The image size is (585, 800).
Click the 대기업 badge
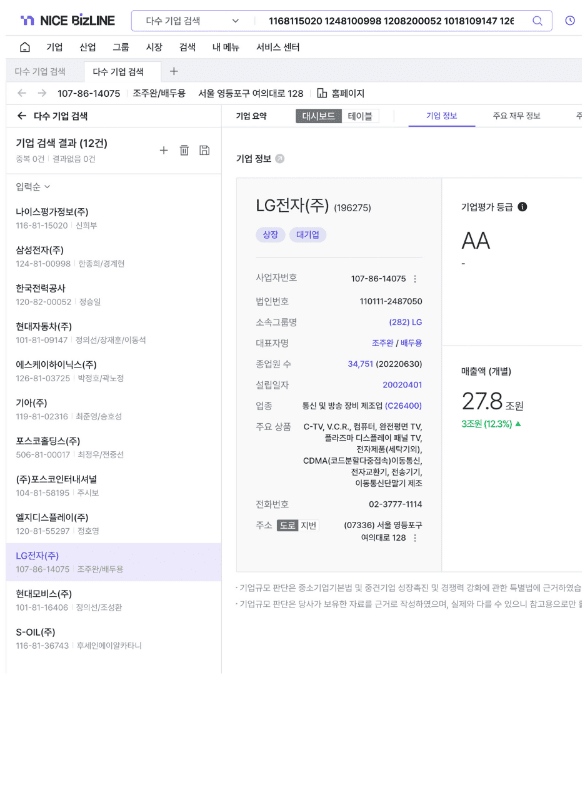tap(308, 235)
